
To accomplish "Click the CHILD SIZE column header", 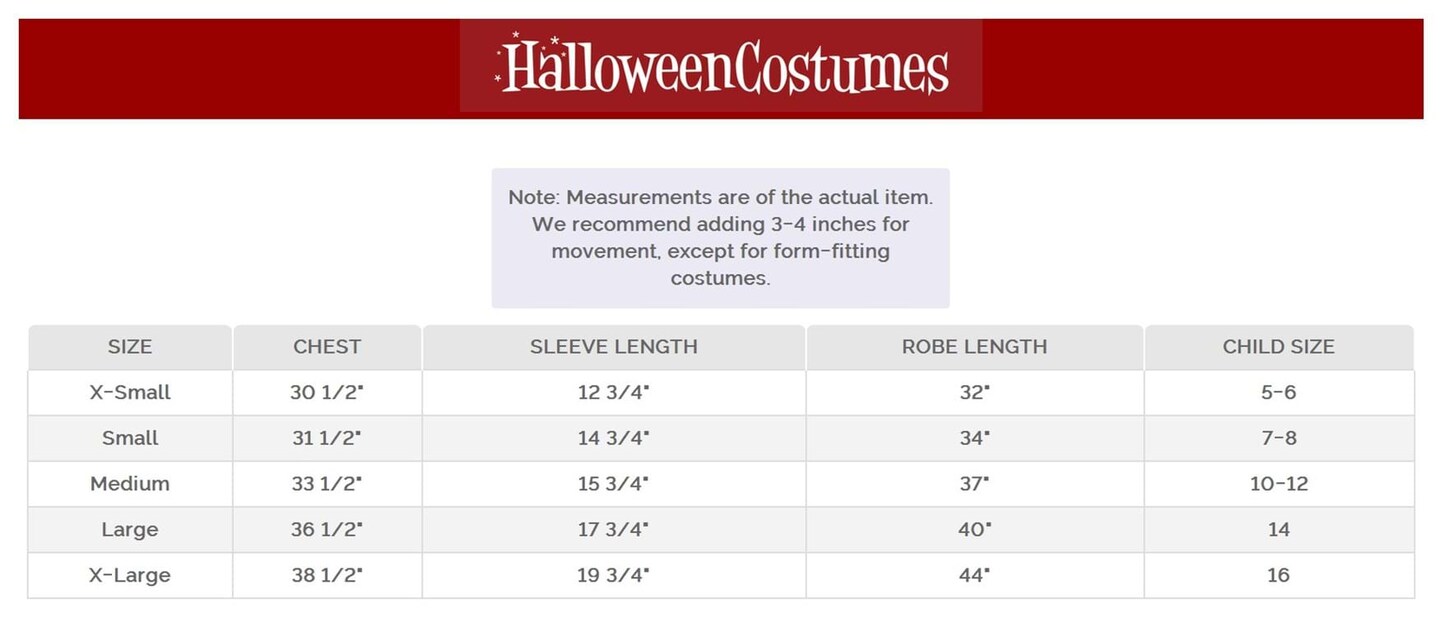I will point(1278,347).
